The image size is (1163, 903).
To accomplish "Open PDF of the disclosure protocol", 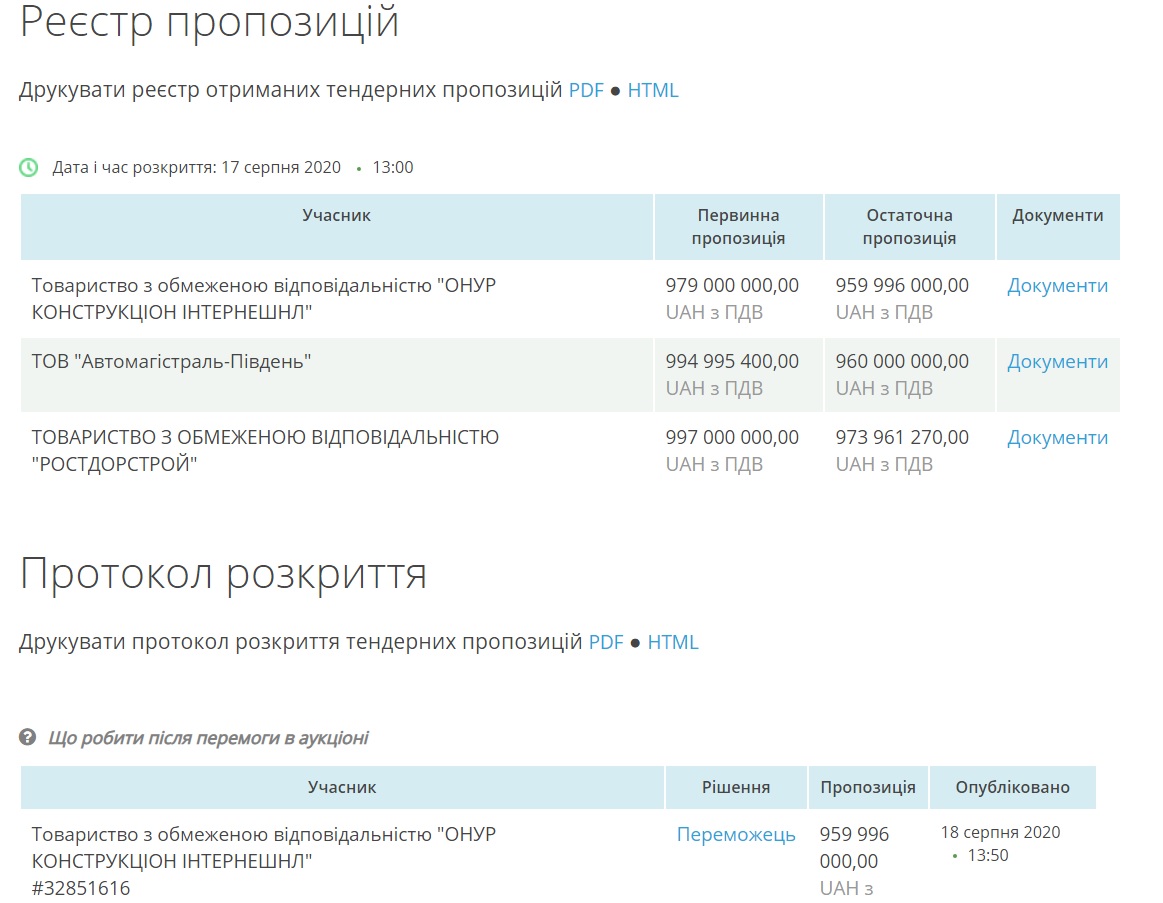I will [x=606, y=642].
